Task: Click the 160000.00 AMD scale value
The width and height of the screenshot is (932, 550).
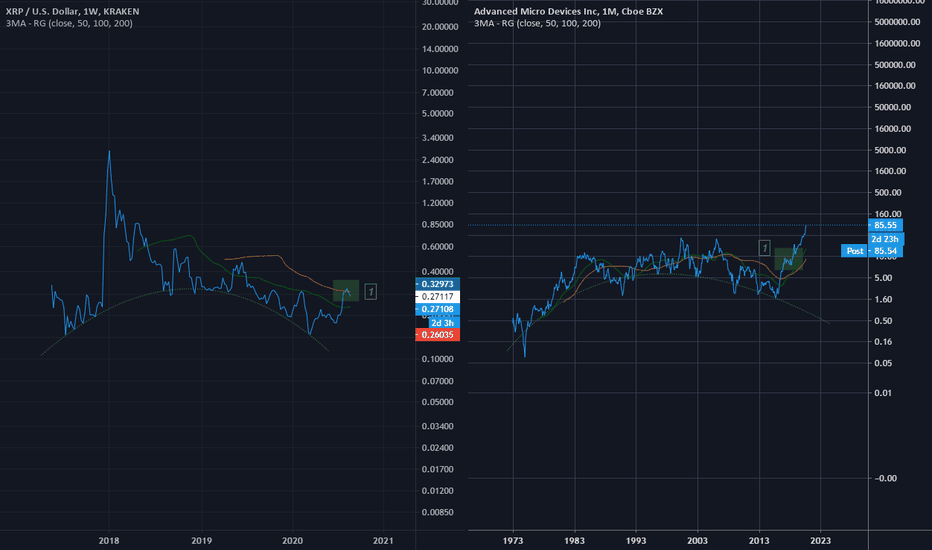Action: point(895,86)
